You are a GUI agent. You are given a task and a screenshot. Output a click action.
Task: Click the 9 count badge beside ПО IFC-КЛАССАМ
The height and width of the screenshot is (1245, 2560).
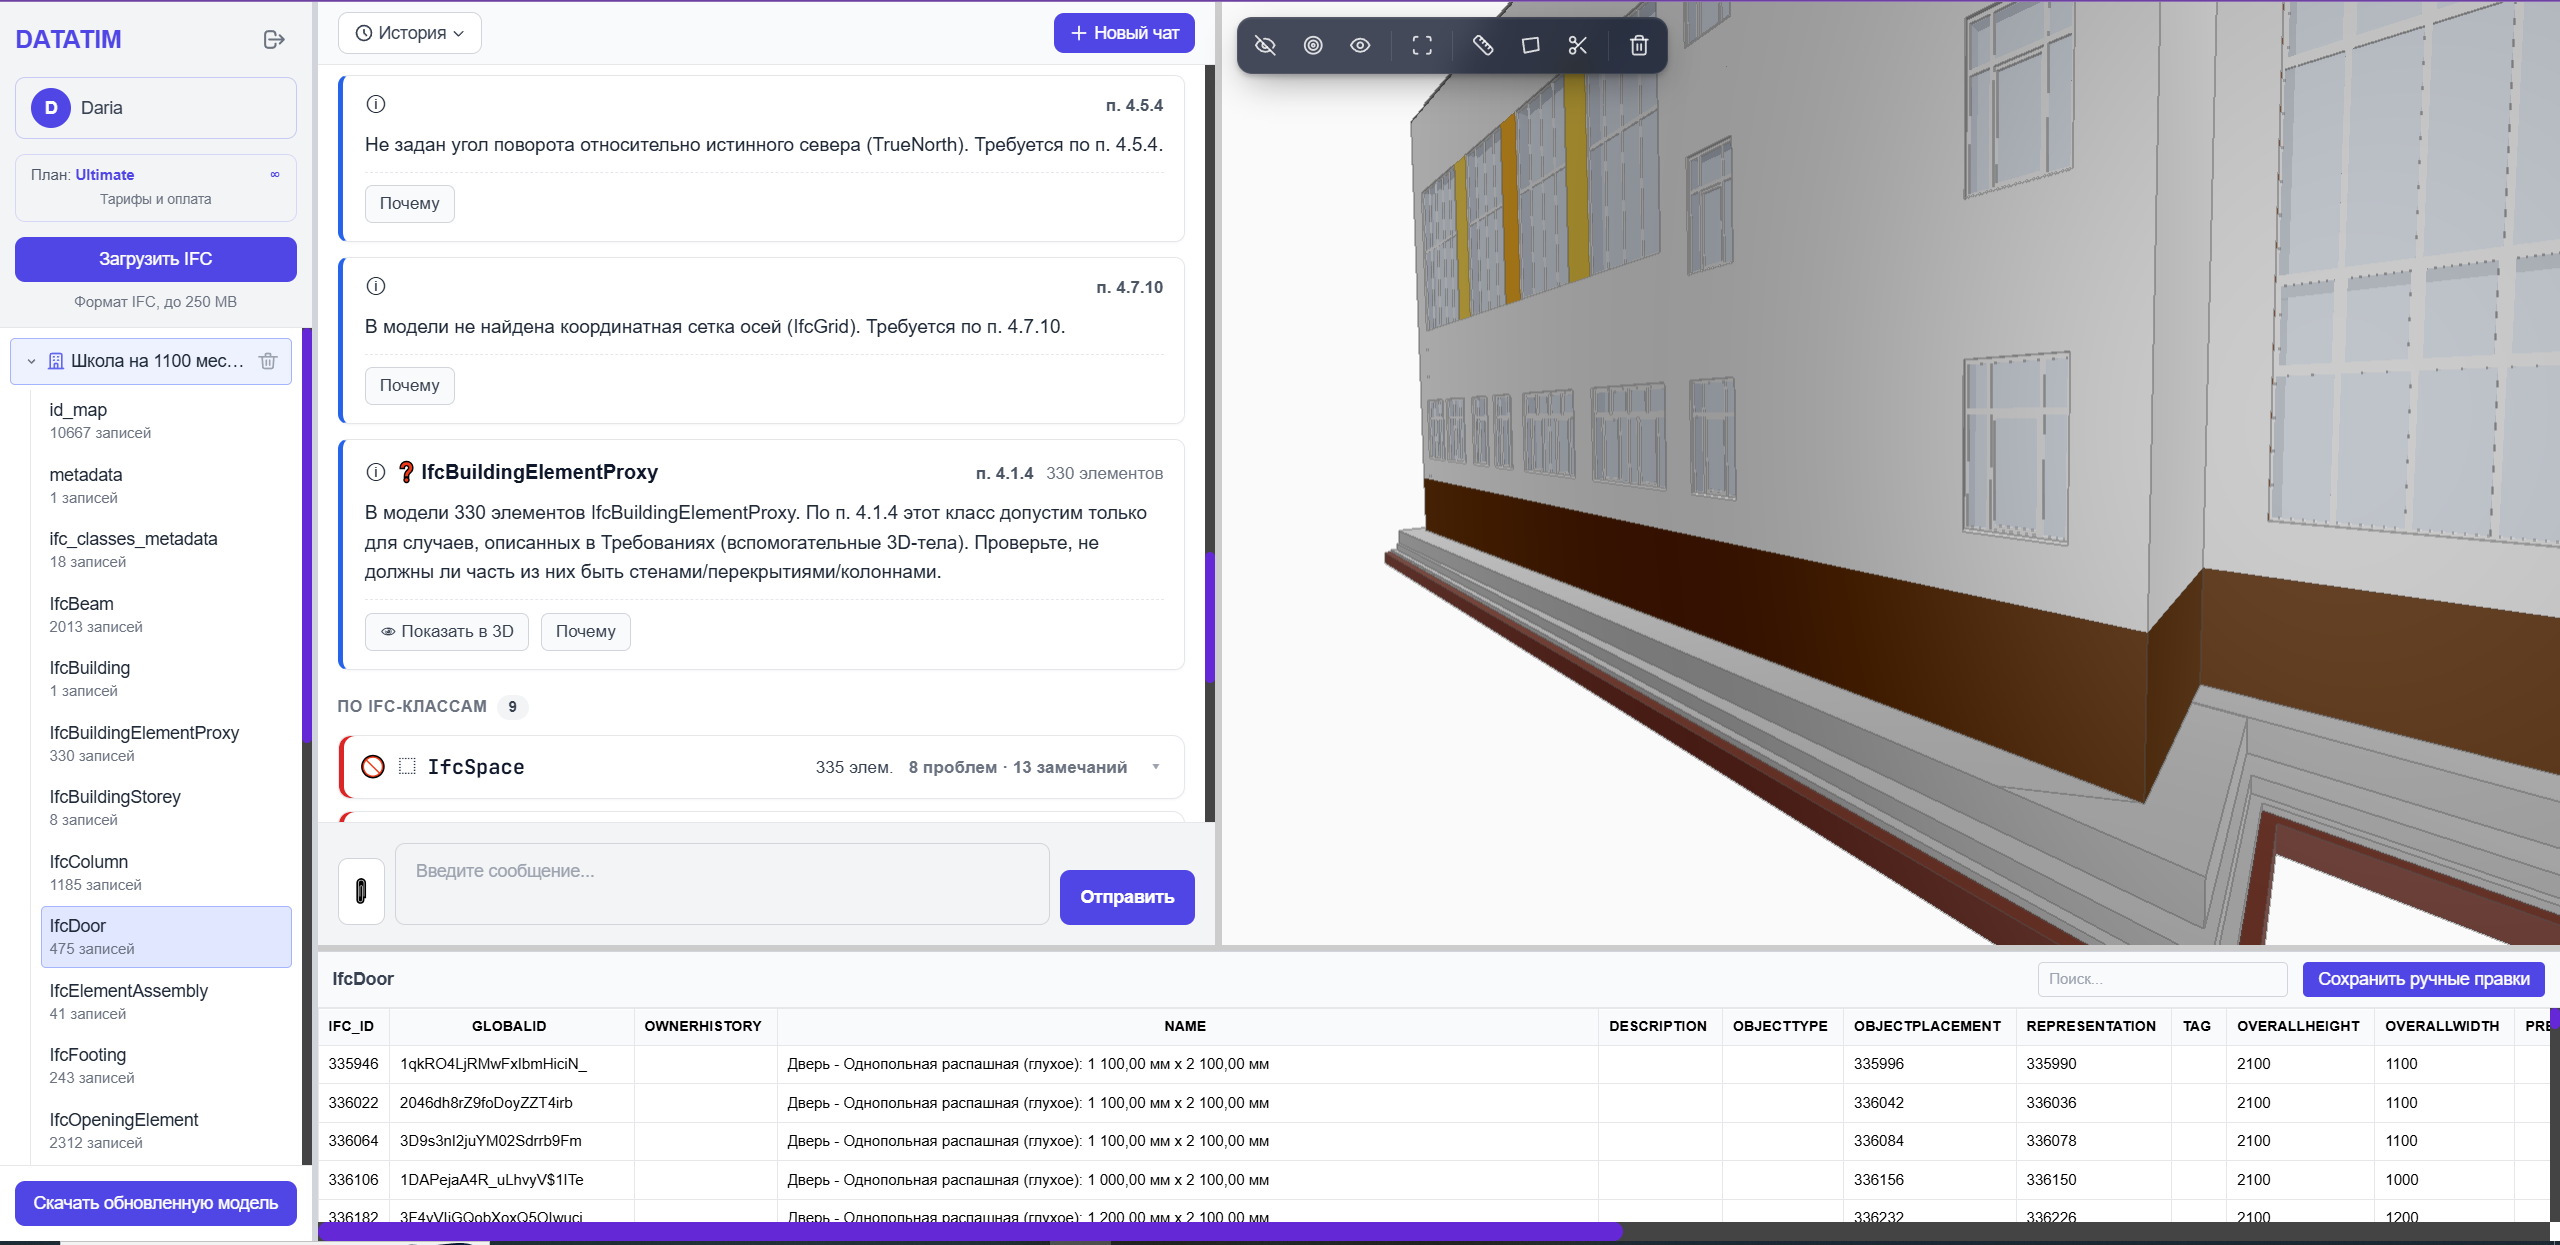512,707
